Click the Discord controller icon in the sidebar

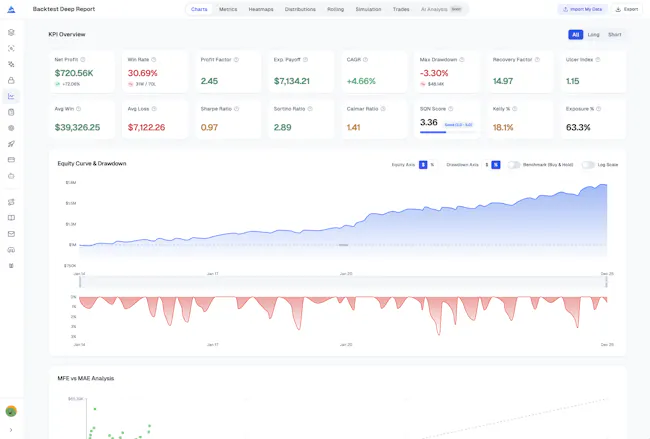[11, 250]
